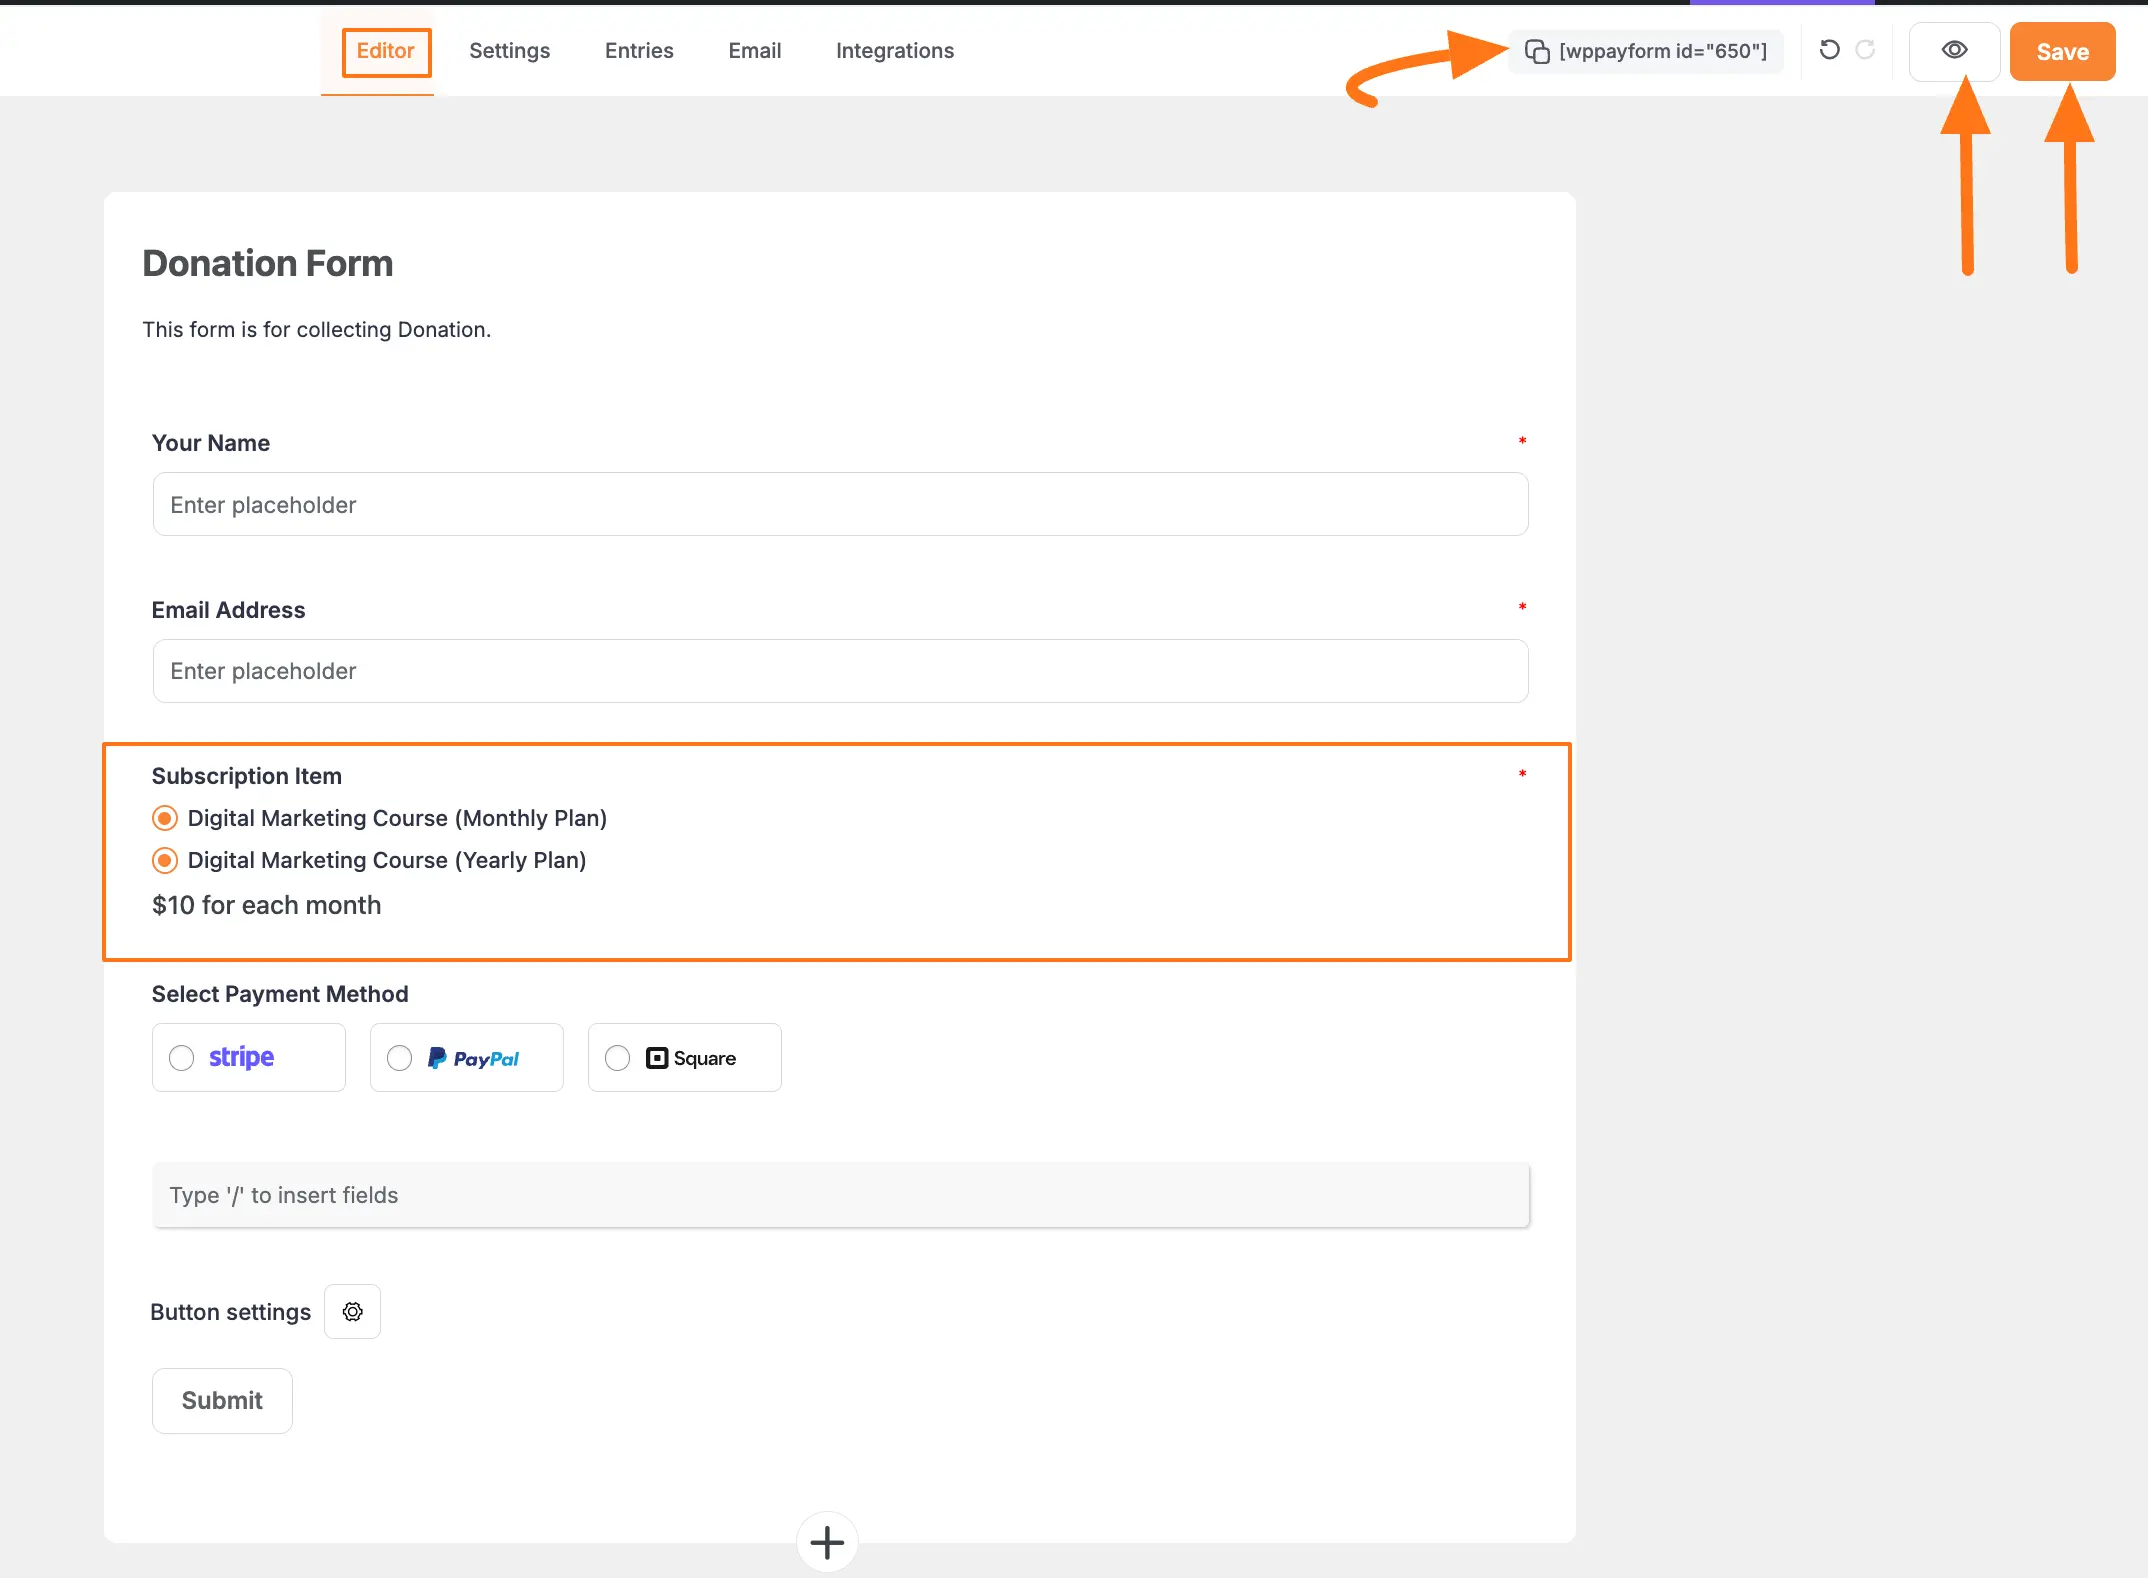Screen dimensions: 2148x1578
Task: Click the insert fields text area
Action: coord(840,1195)
